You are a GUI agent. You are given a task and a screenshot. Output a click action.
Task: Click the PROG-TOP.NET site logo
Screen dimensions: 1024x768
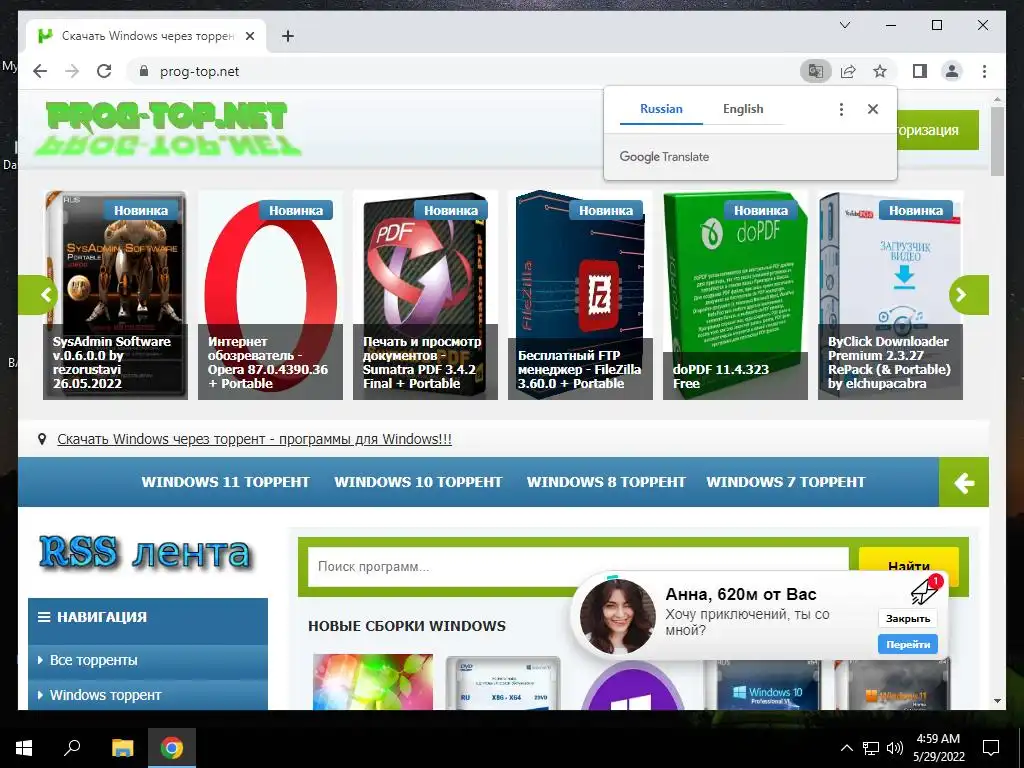(x=168, y=128)
